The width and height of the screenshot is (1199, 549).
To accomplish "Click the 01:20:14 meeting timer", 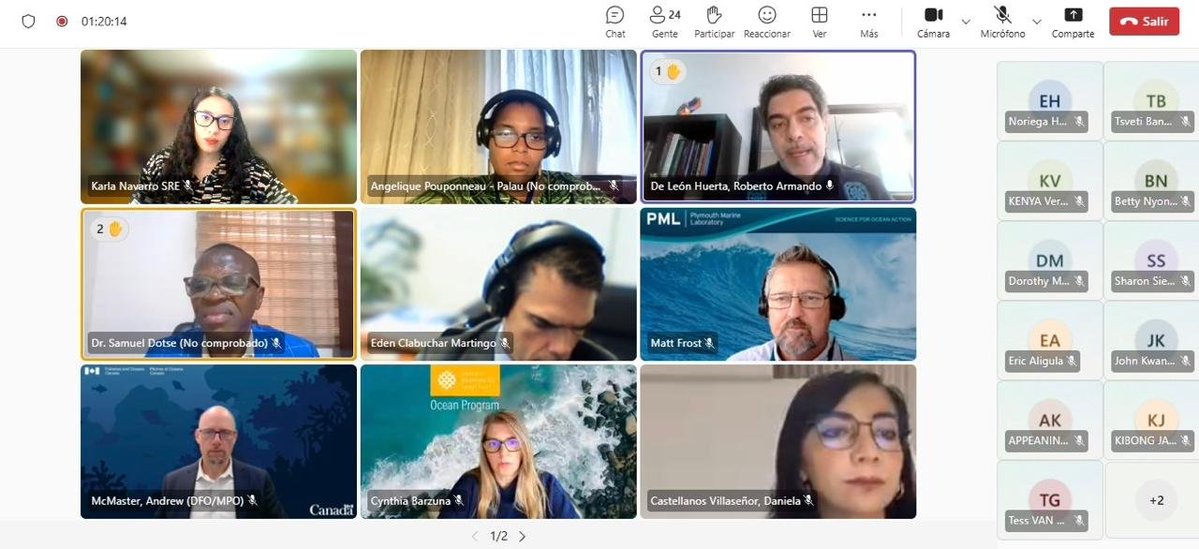I will point(104,21).
